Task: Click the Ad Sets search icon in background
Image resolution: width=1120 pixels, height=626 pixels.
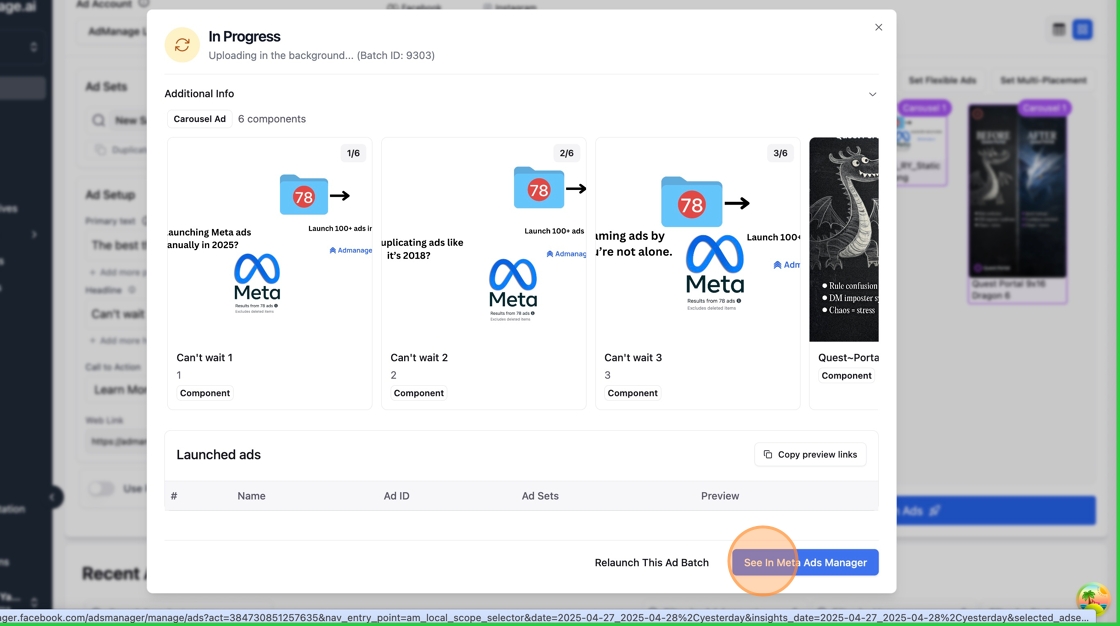Action: tap(99, 120)
